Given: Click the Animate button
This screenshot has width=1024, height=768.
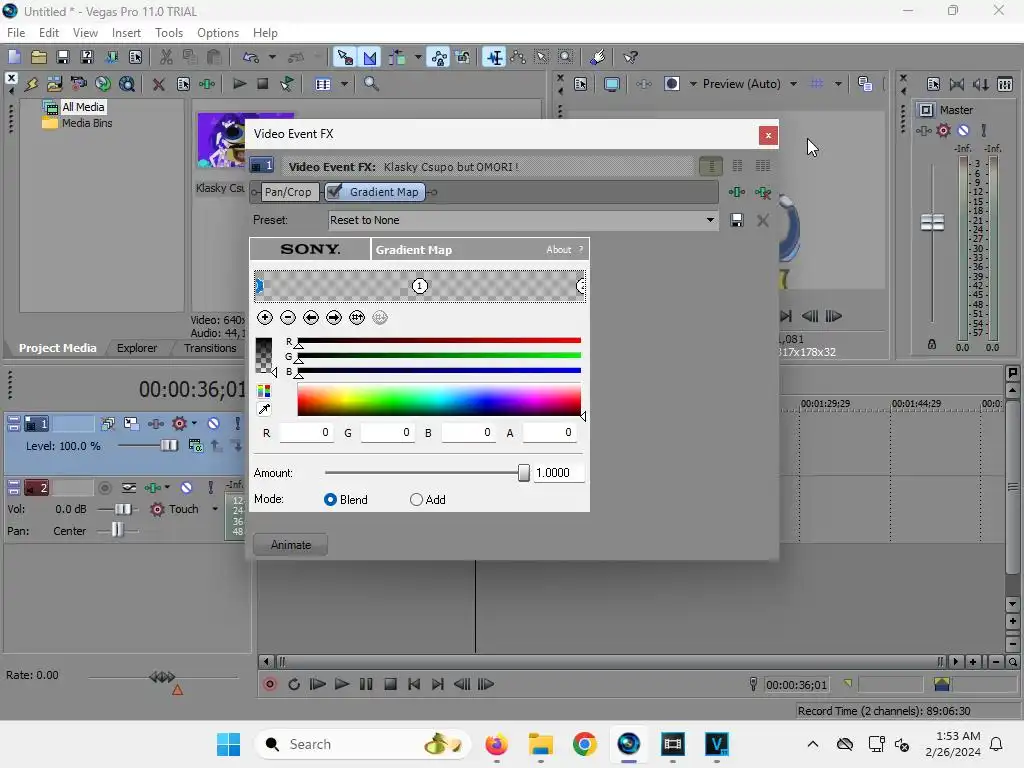Looking at the screenshot, I should (x=291, y=545).
